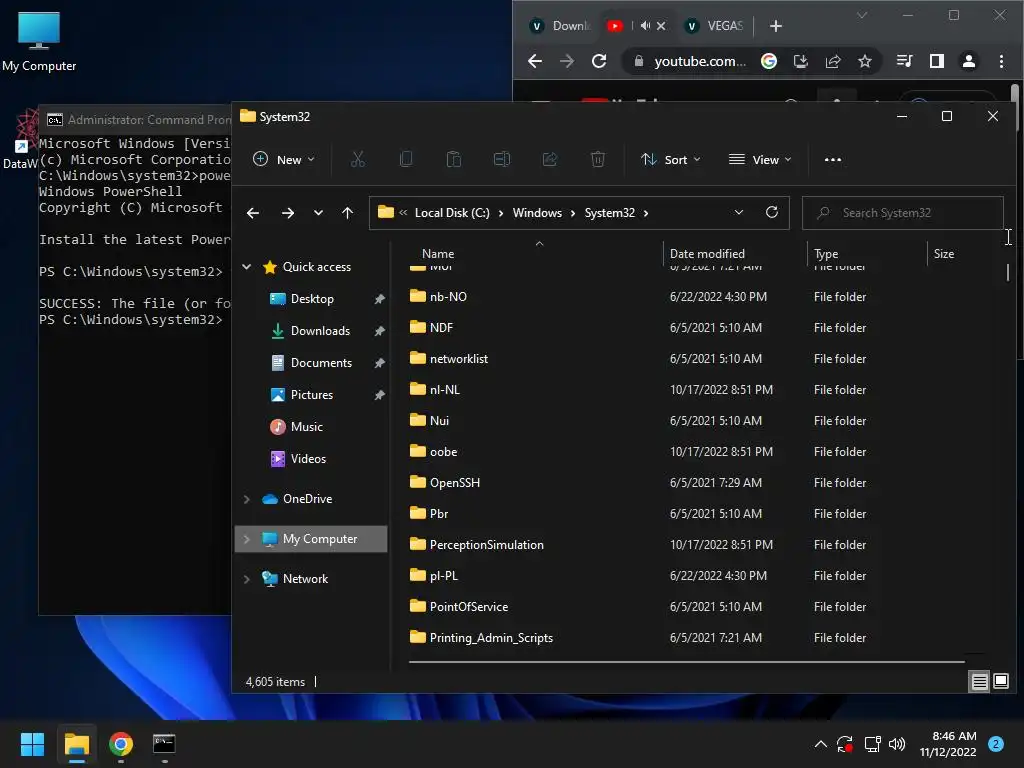Select Documents in Quick access
Viewport: 1024px width, 768px height.
(321, 362)
